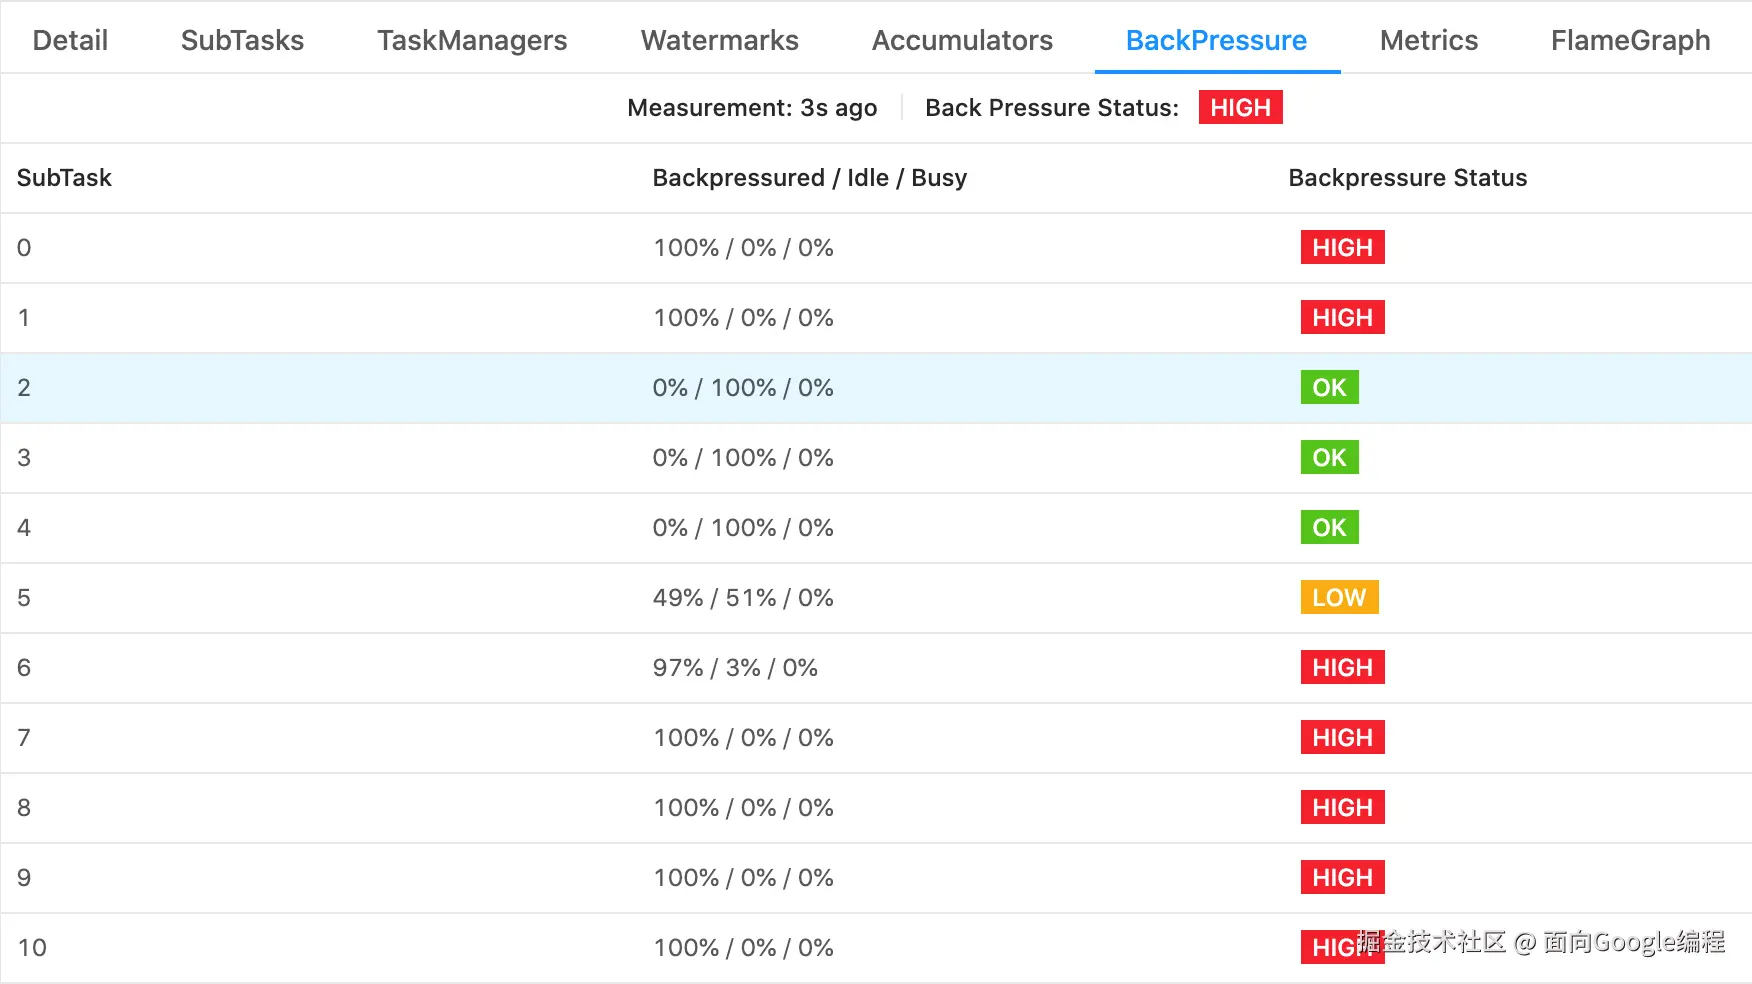Open the SubTasks tab
1752x984 pixels.
point(242,40)
